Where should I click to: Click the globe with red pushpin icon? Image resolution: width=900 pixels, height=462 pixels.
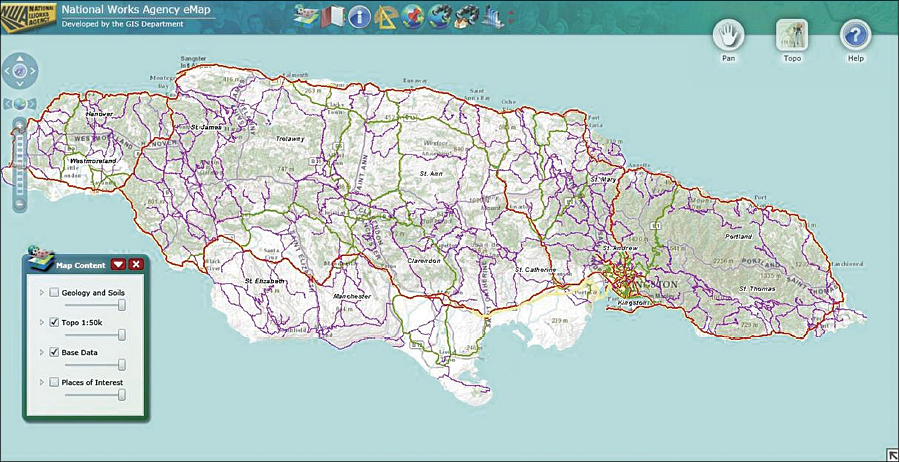coord(413,17)
